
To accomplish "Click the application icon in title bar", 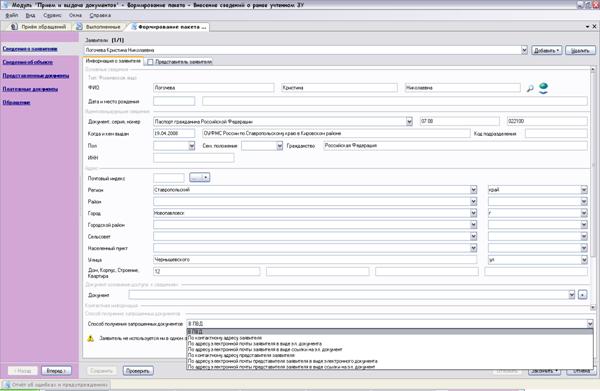I will [x=5, y=5].
